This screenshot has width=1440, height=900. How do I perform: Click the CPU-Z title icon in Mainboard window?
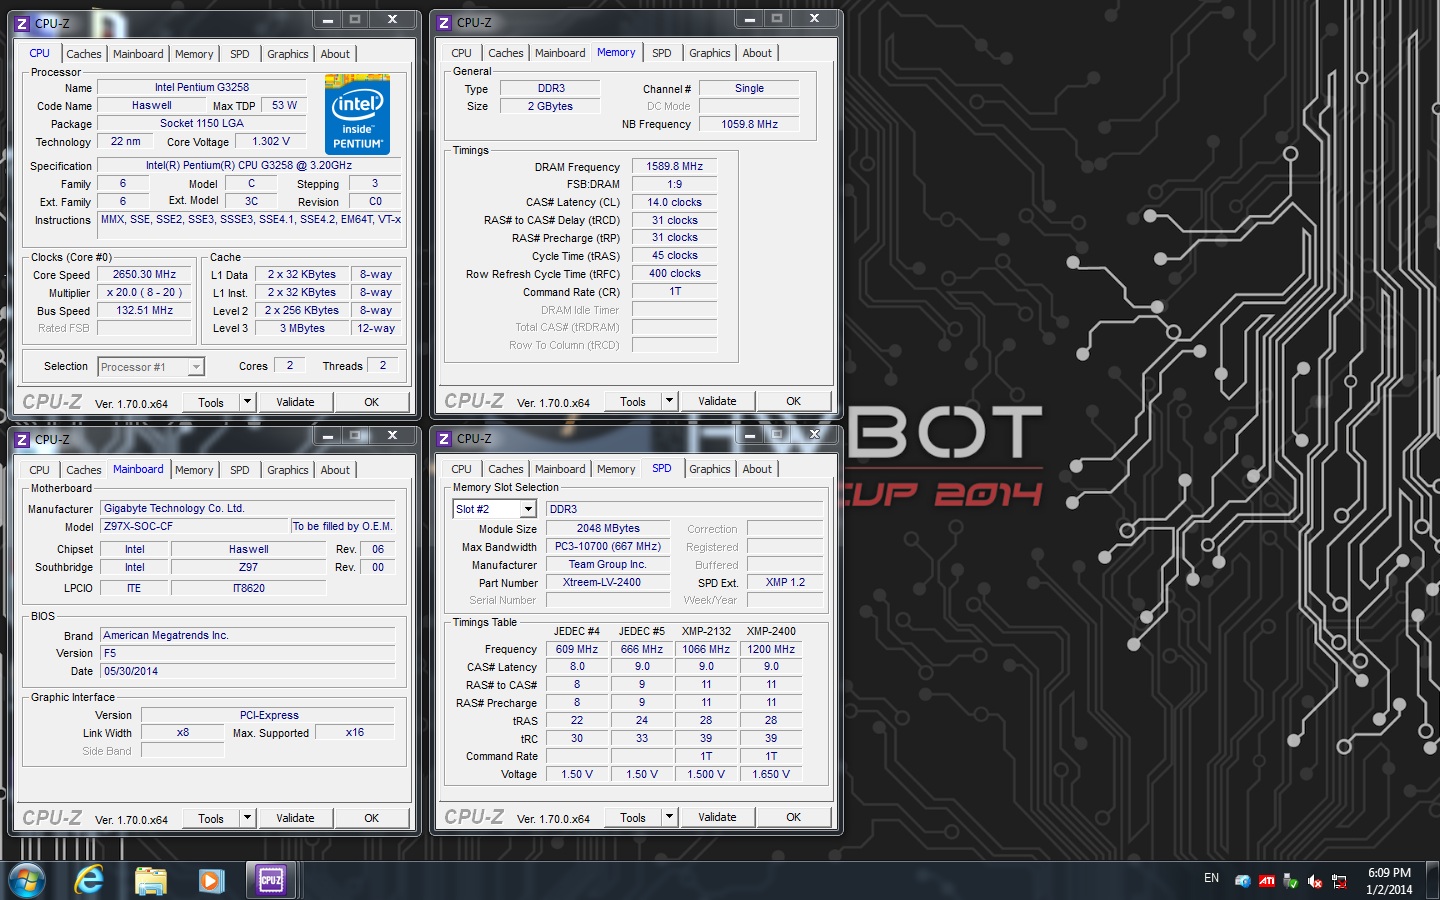point(22,439)
